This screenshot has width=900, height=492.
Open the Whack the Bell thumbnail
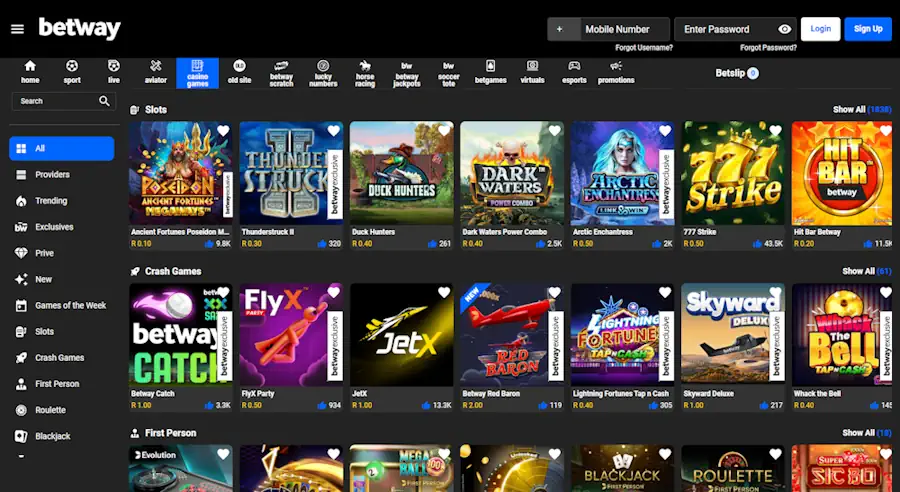tap(841, 335)
